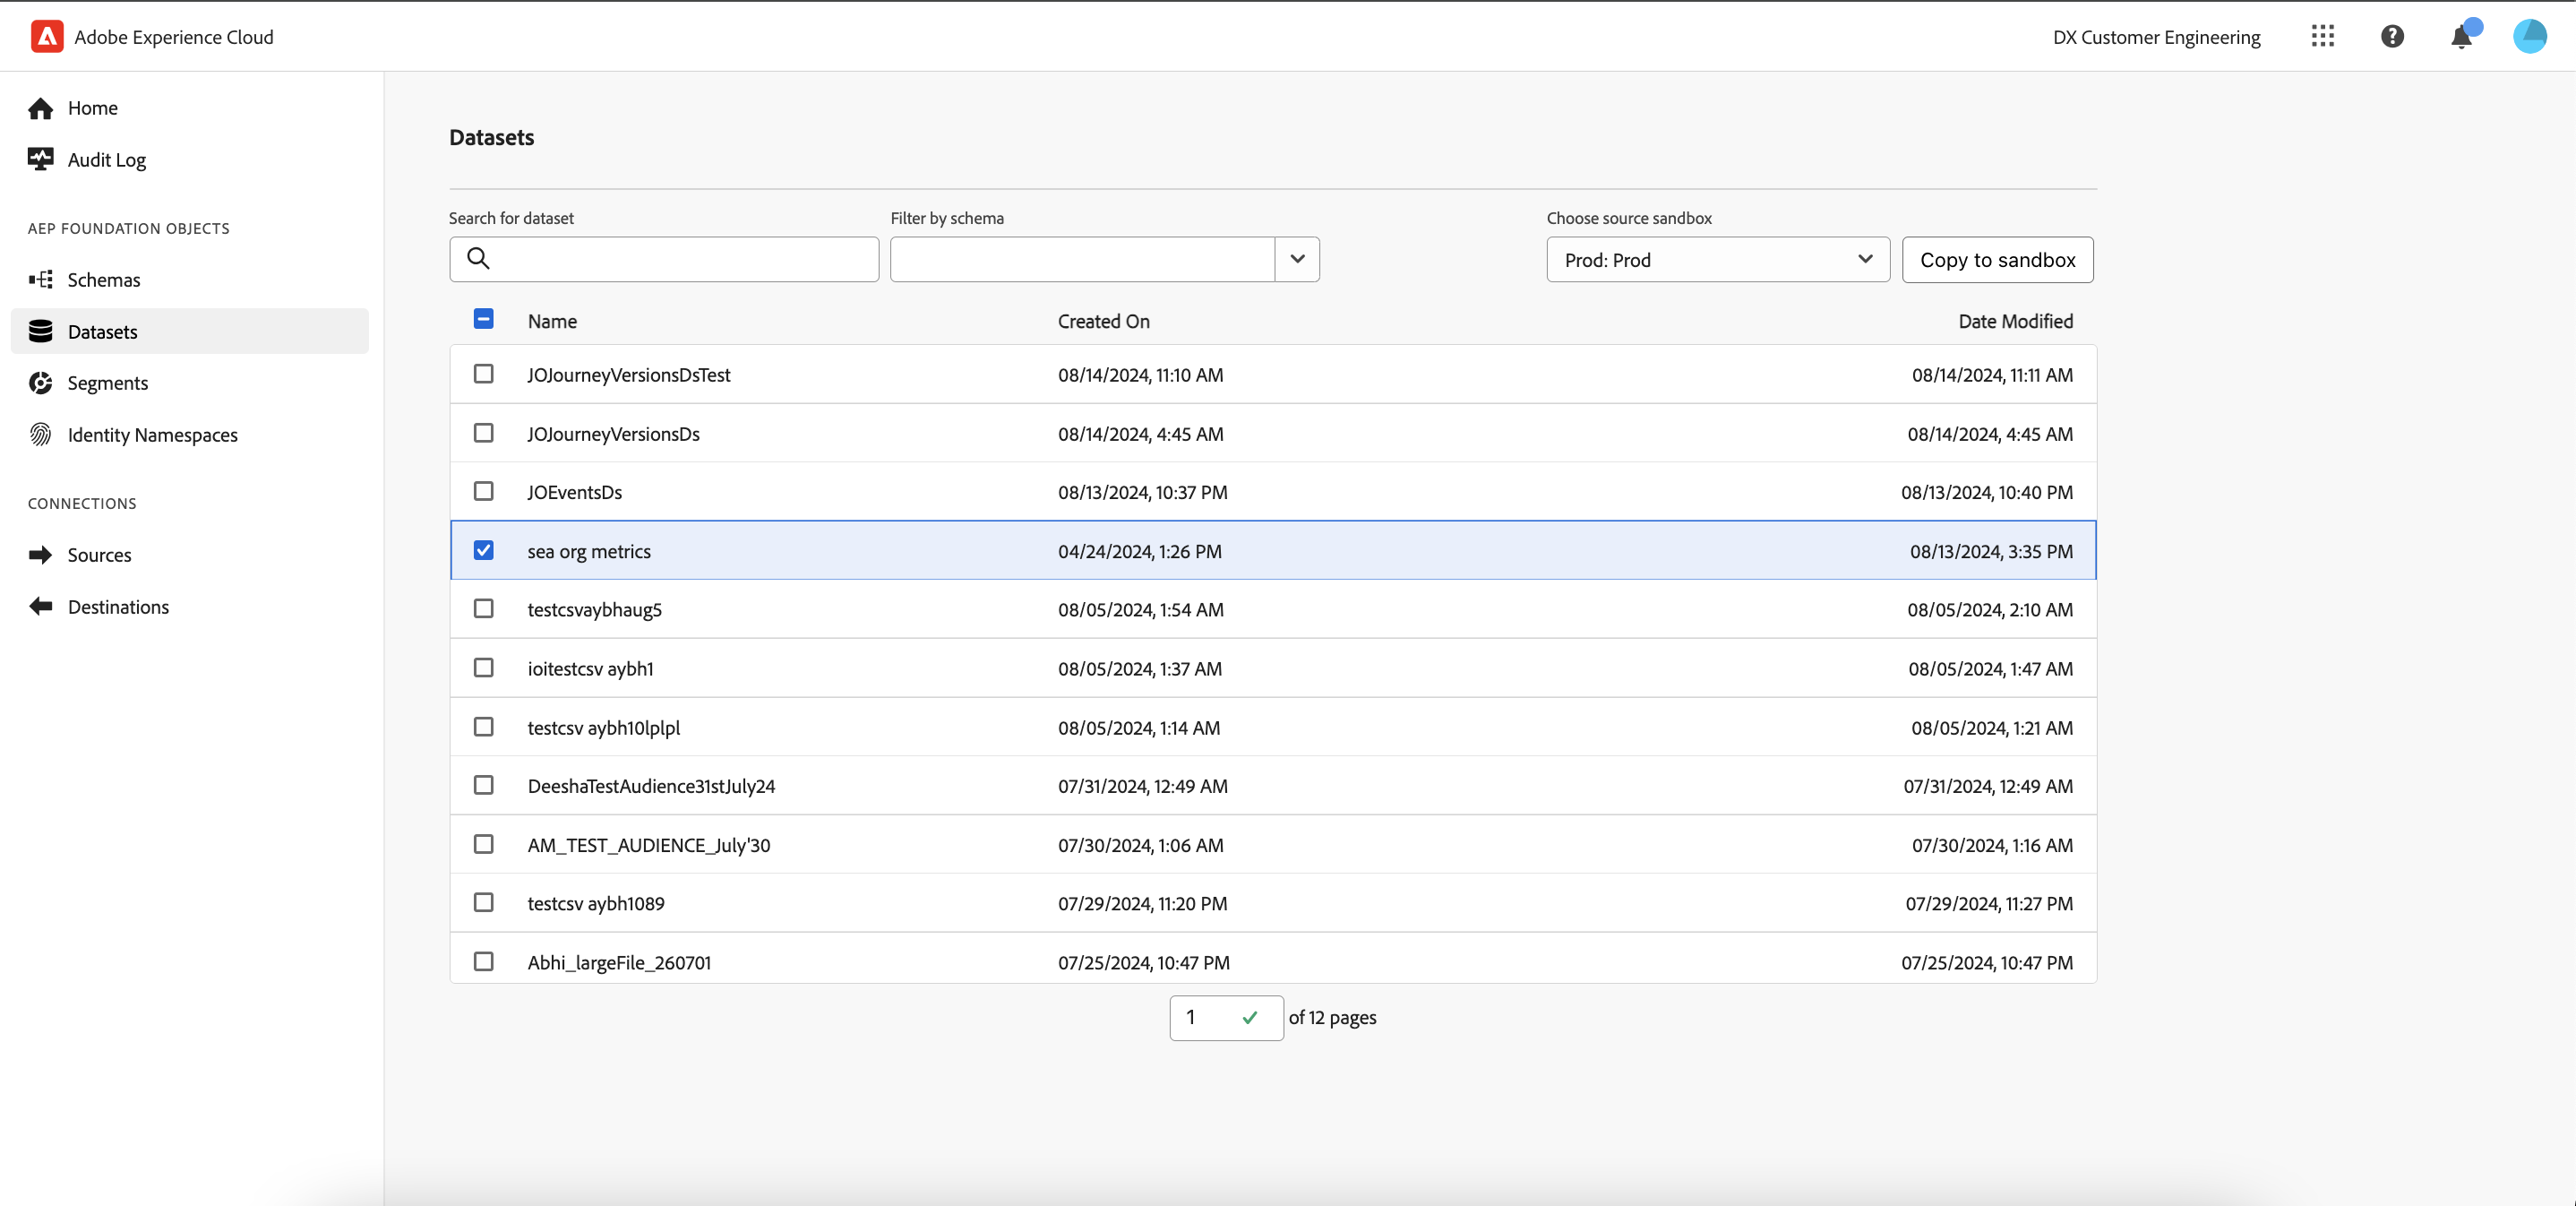Open the user profile avatar
Viewport: 2576px width, 1206px height.
[x=2530, y=36]
